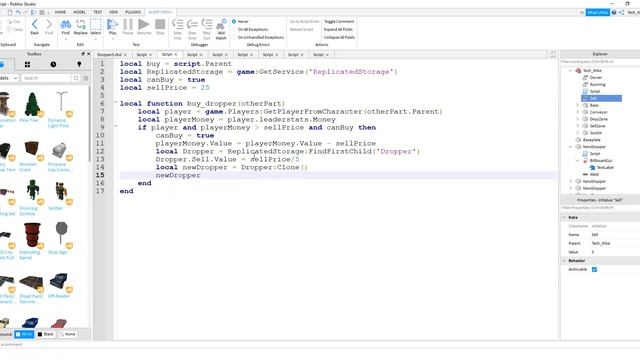Click the Back navigation arrow
The height and width of the screenshot is (360, 640).
[x=35, y=27]
